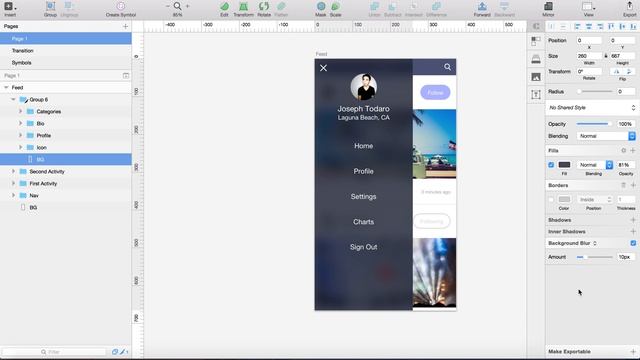Add a new shadow
This screenshot has height=360, width=640.
[633, 220]
